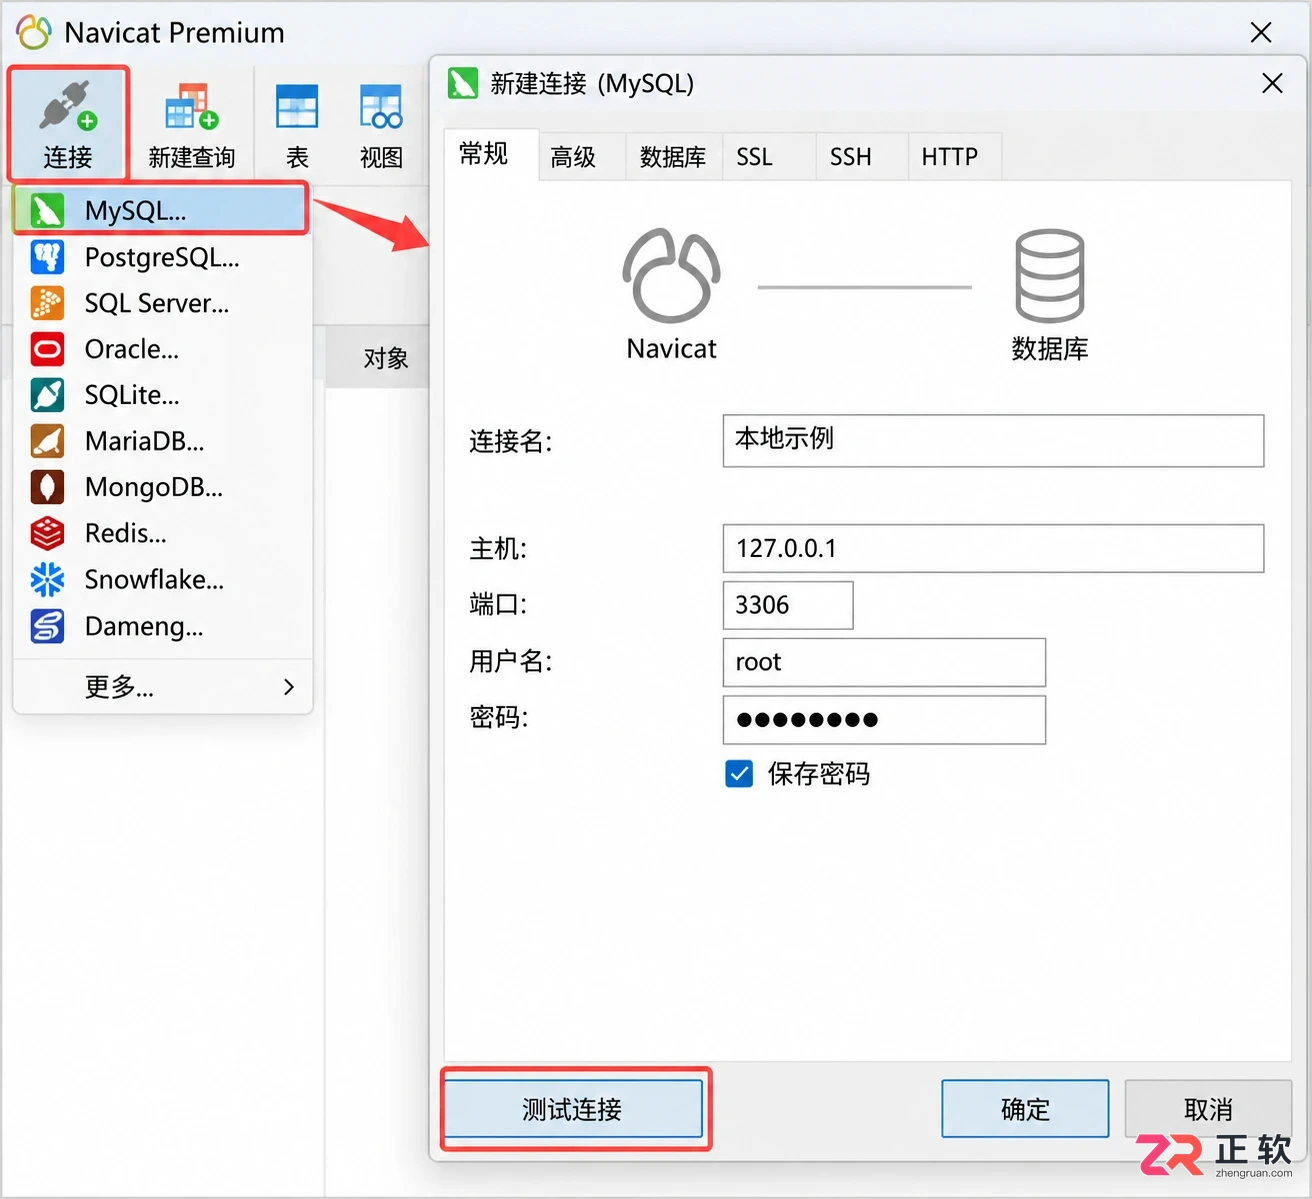1312x1199 pixels.
Task: Click the 用户名 username field
Action: point(884,662)
